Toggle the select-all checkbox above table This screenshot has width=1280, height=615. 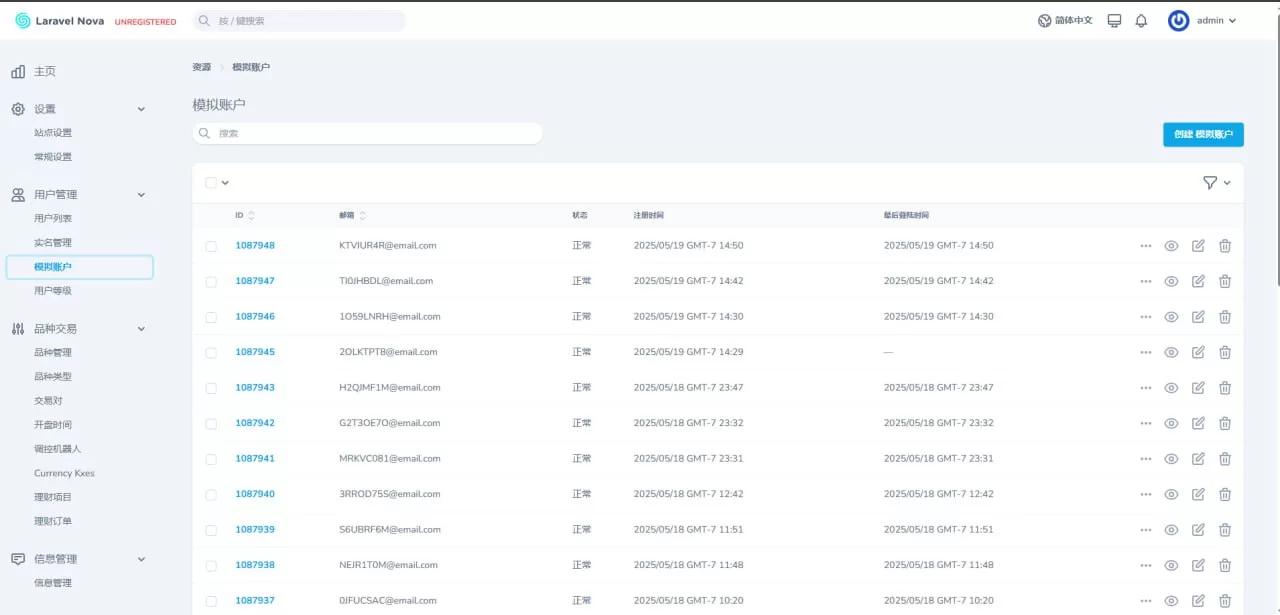[x=211, y=183]
